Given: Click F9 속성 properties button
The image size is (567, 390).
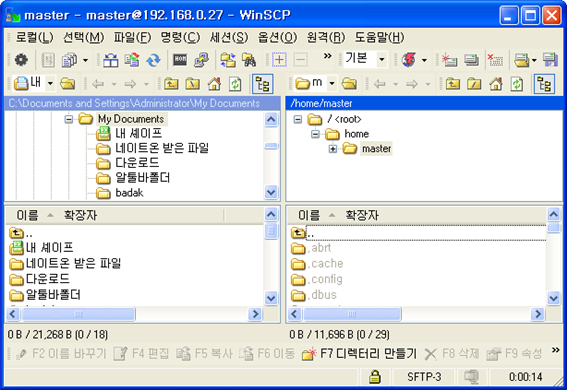Looking at the screenshot, I should point(515,353).
